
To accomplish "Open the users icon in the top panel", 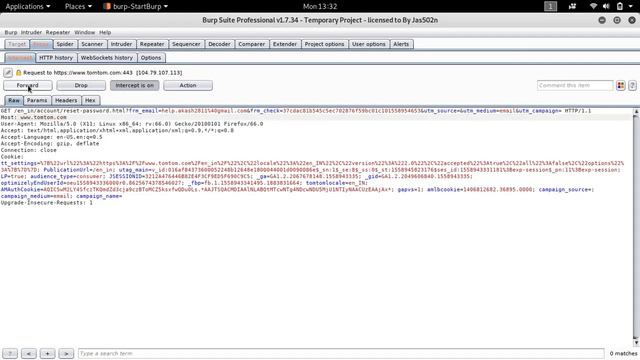I will (x=572, y=6).
